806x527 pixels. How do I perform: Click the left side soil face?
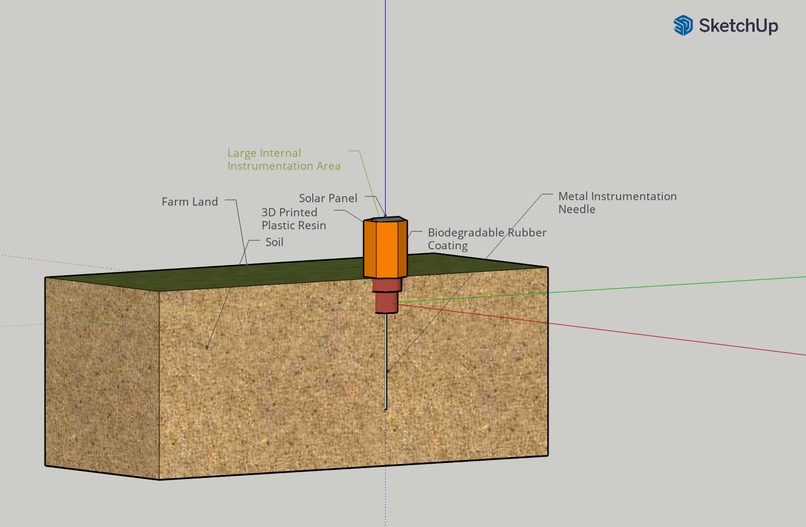pyautogui.click(x=102, y=378)
